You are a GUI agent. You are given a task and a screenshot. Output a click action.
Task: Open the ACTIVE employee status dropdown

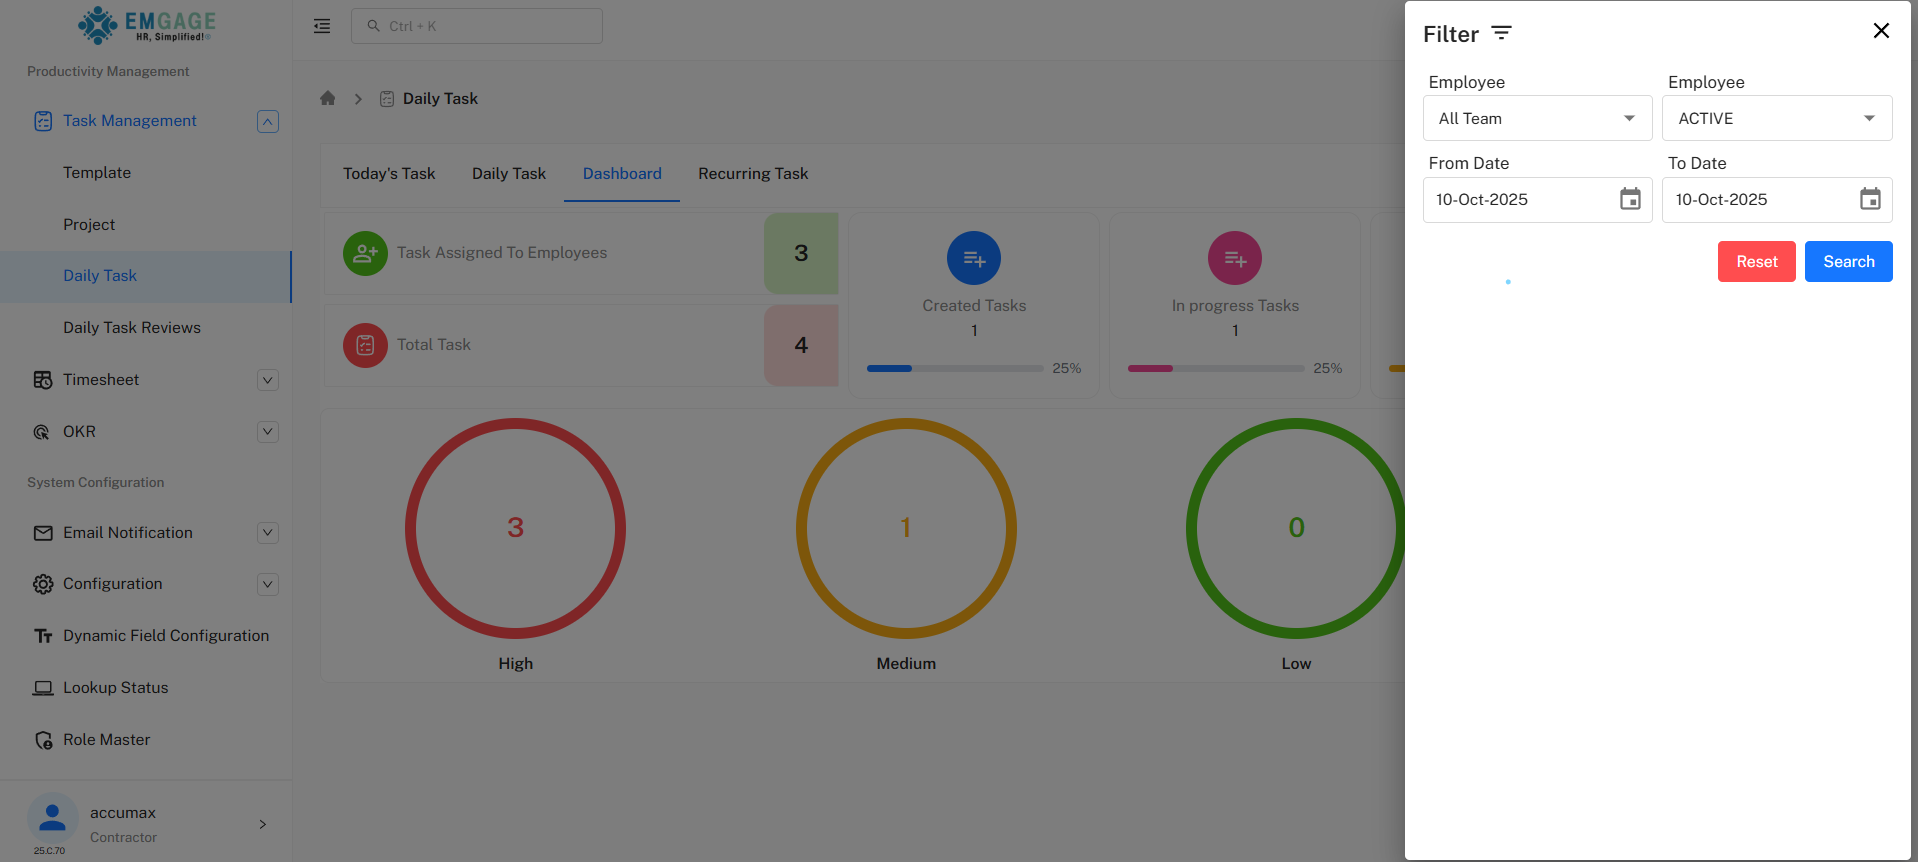click(x=1777, y=118)
